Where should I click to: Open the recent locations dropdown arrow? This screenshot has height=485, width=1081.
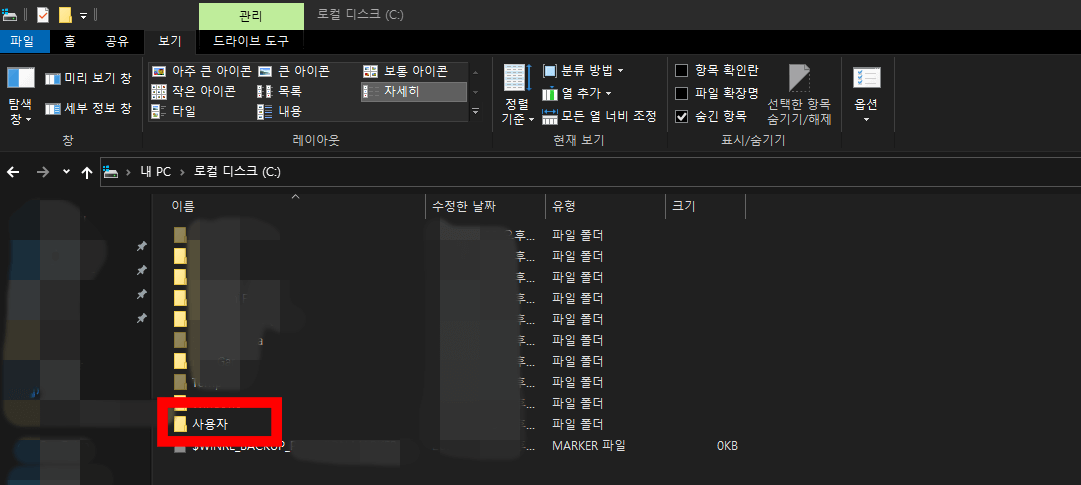pos(67,172)
